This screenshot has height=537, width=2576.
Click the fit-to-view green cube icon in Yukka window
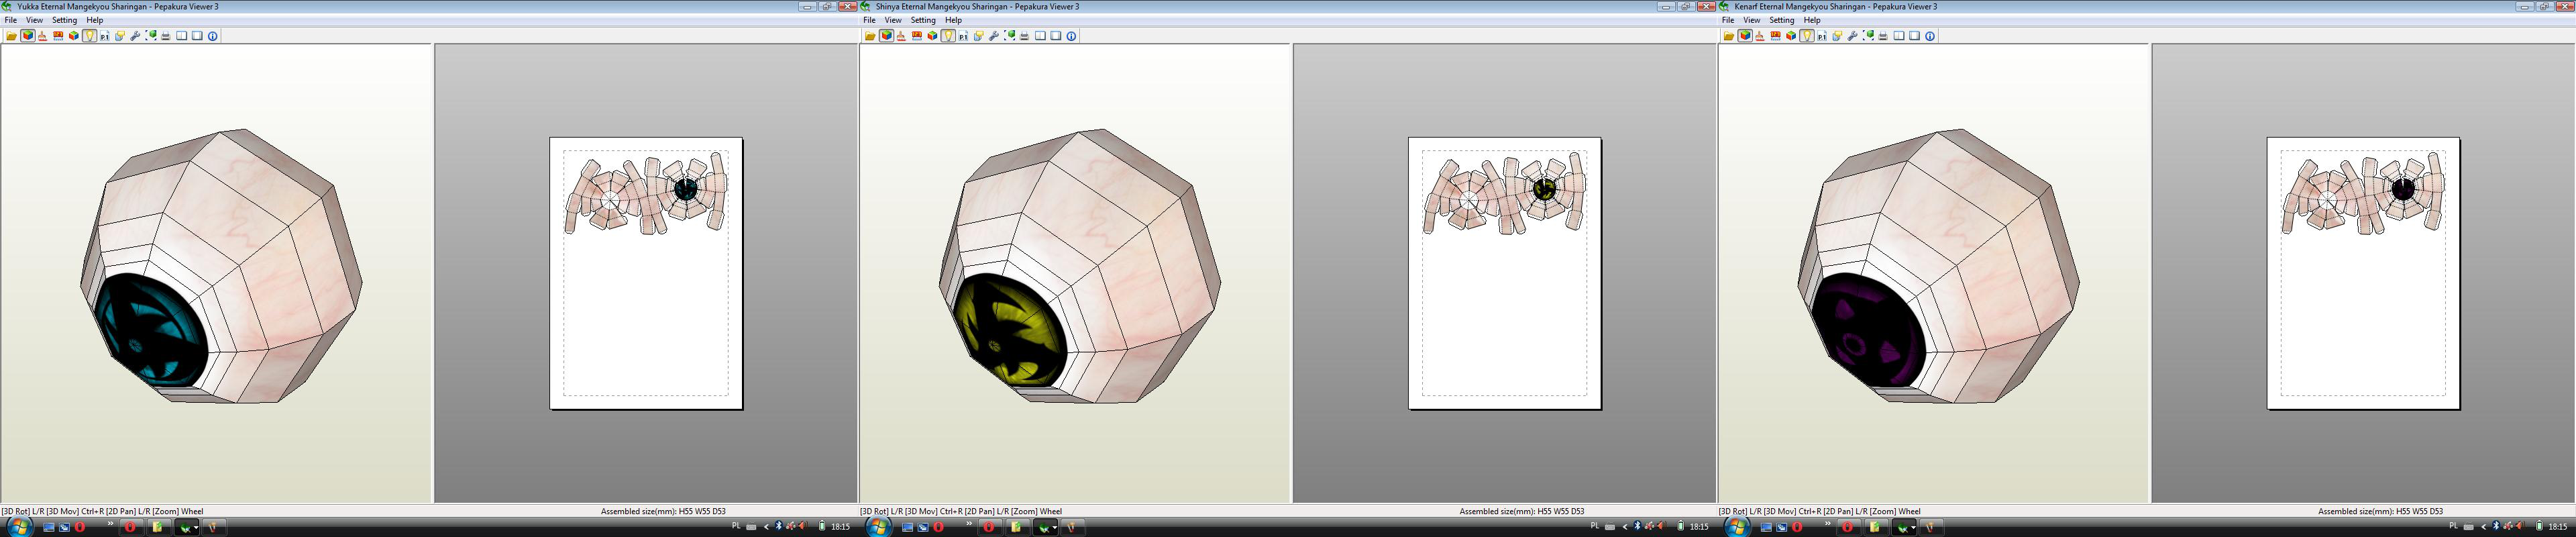pos(151,36)
